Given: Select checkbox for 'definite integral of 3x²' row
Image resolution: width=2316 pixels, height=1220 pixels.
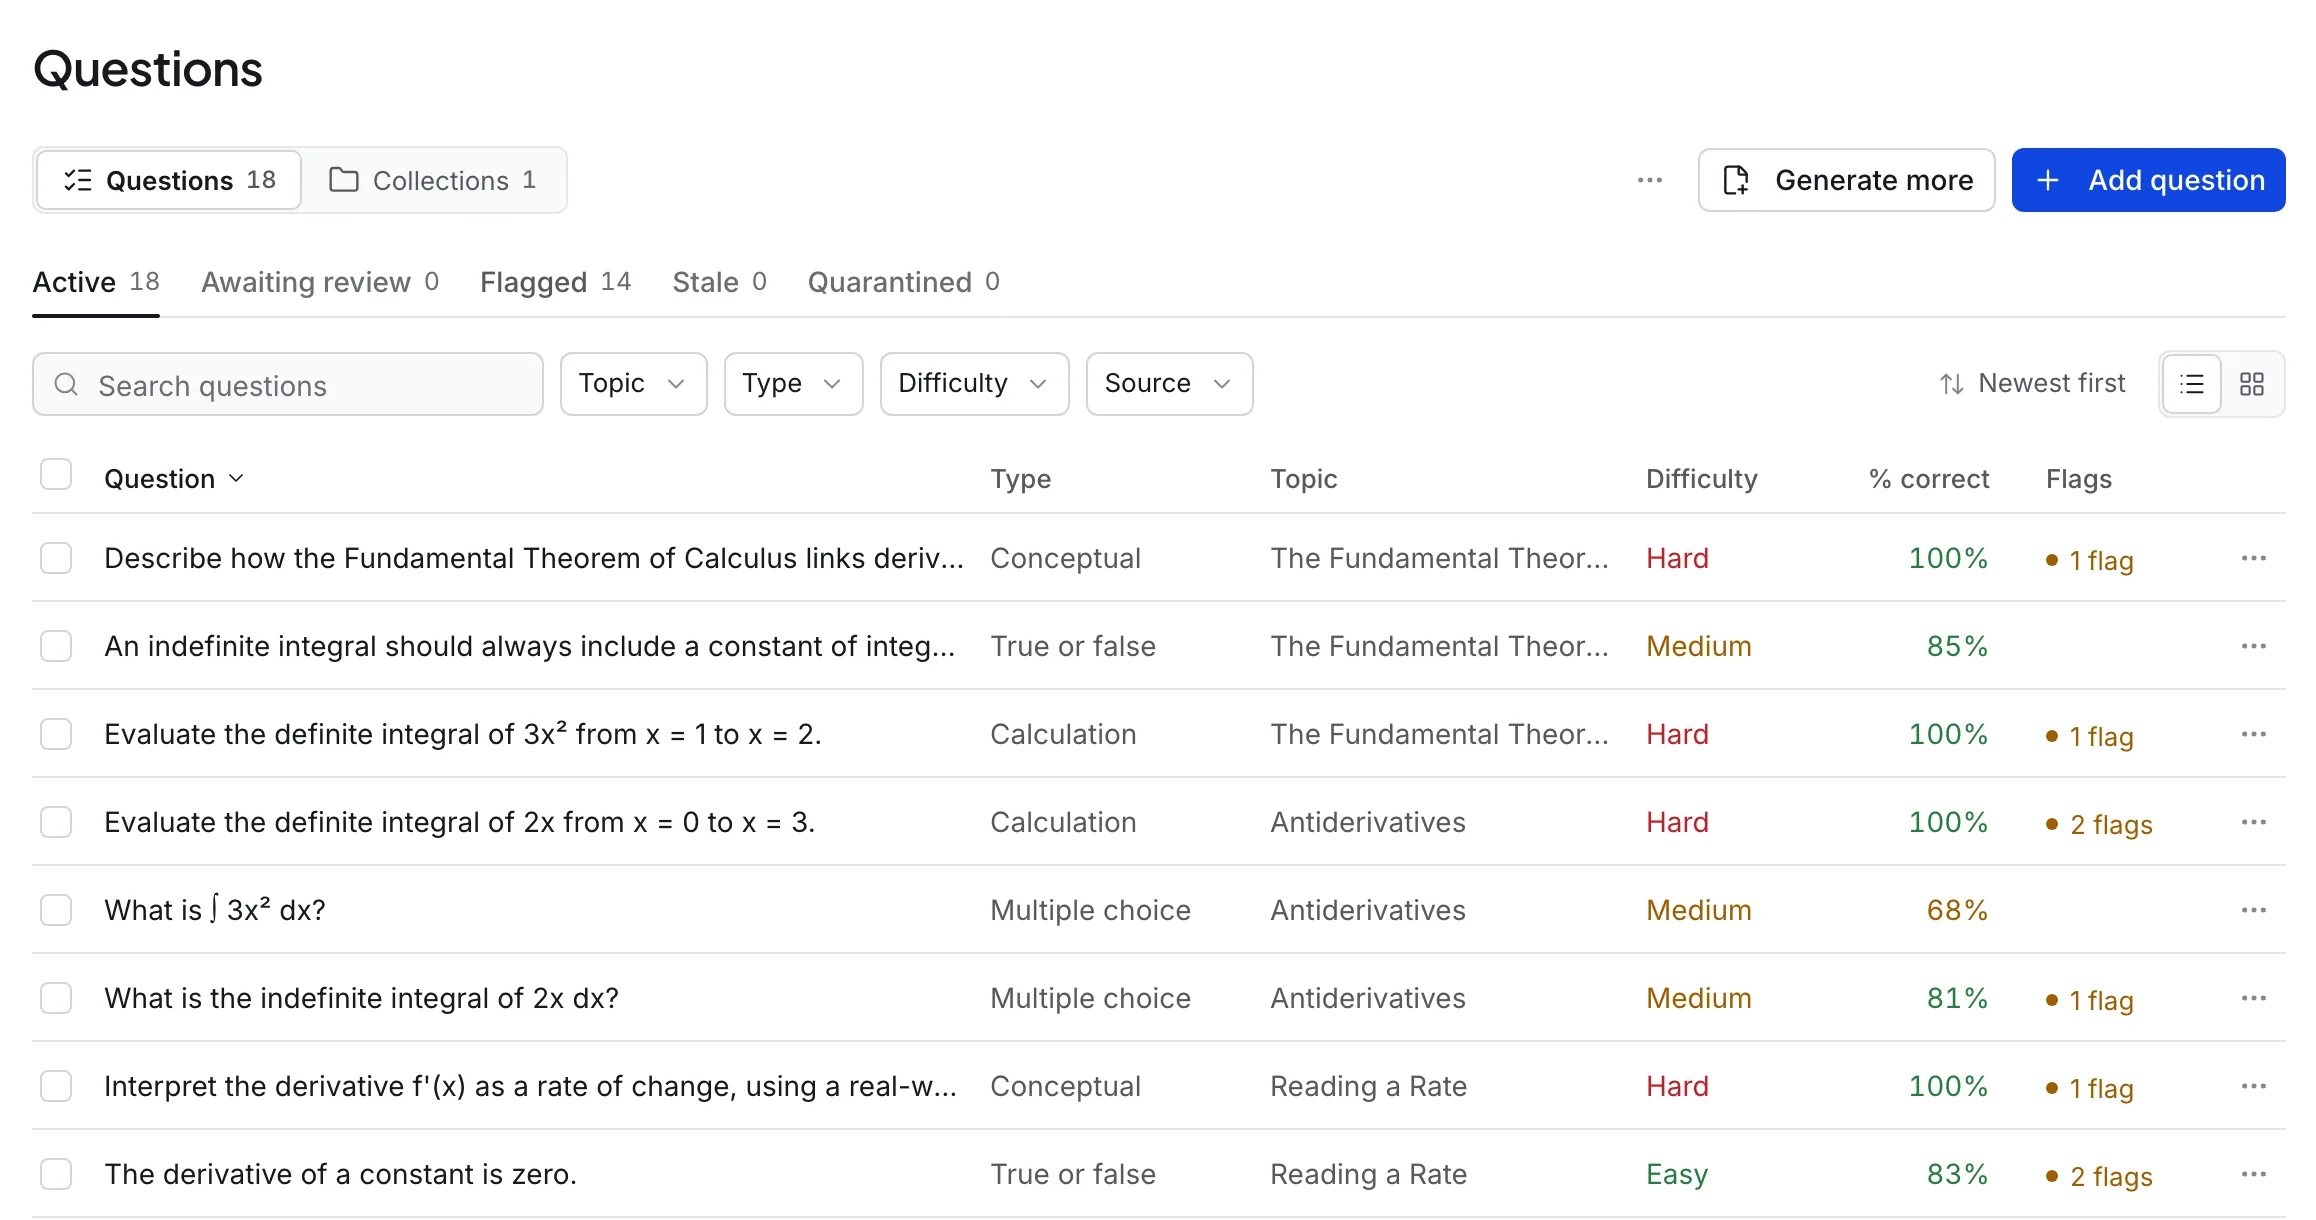Looking at the screenshot, I should click(56, 734).
